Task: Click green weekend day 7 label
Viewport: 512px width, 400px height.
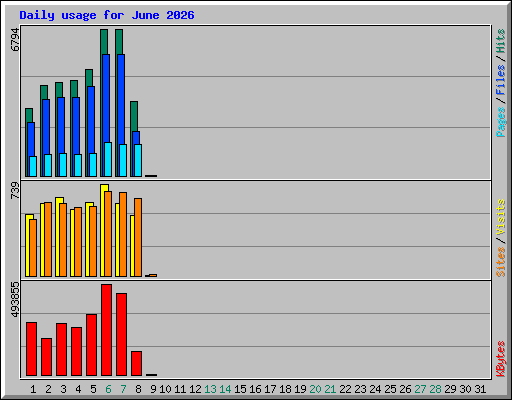Action: tap(123, 389)
